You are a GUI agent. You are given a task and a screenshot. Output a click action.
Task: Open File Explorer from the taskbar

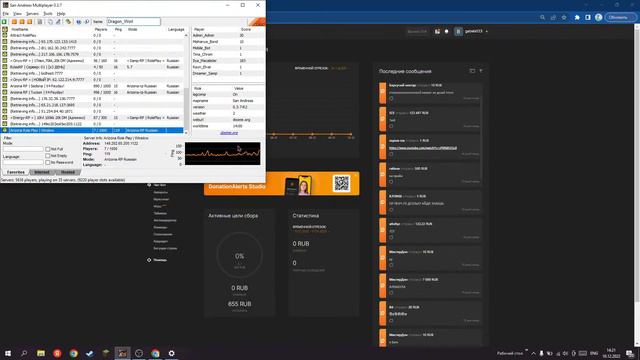(41, 353)
